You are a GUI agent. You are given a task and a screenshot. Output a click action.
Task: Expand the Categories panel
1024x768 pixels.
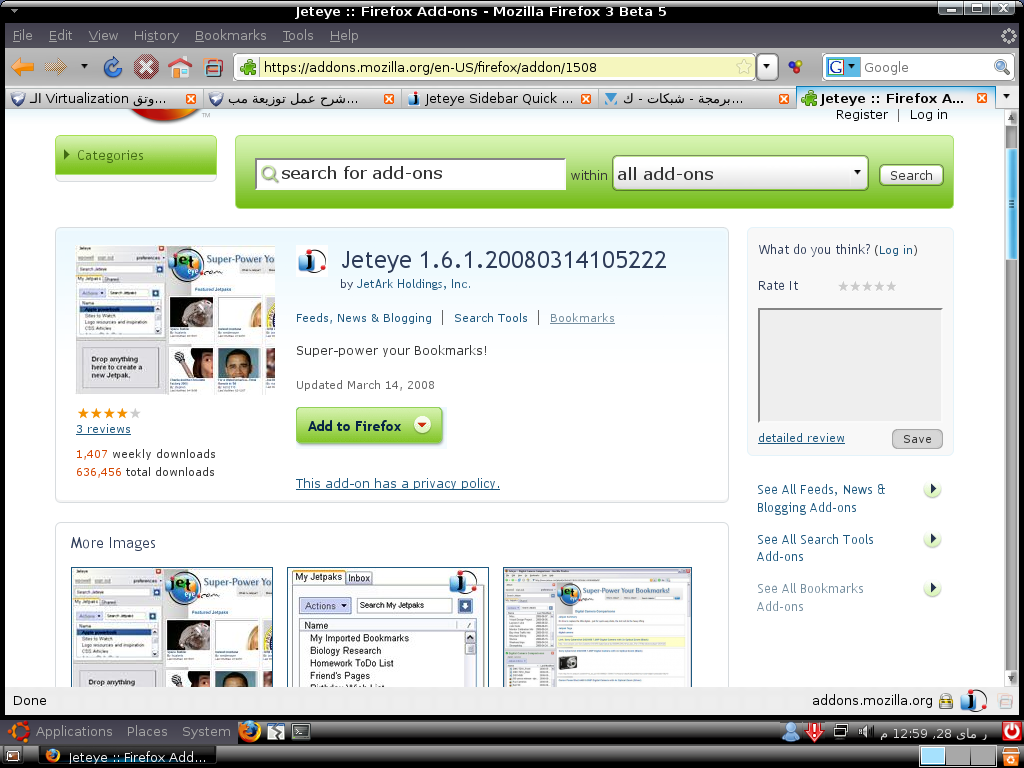(x=136, y=155)
